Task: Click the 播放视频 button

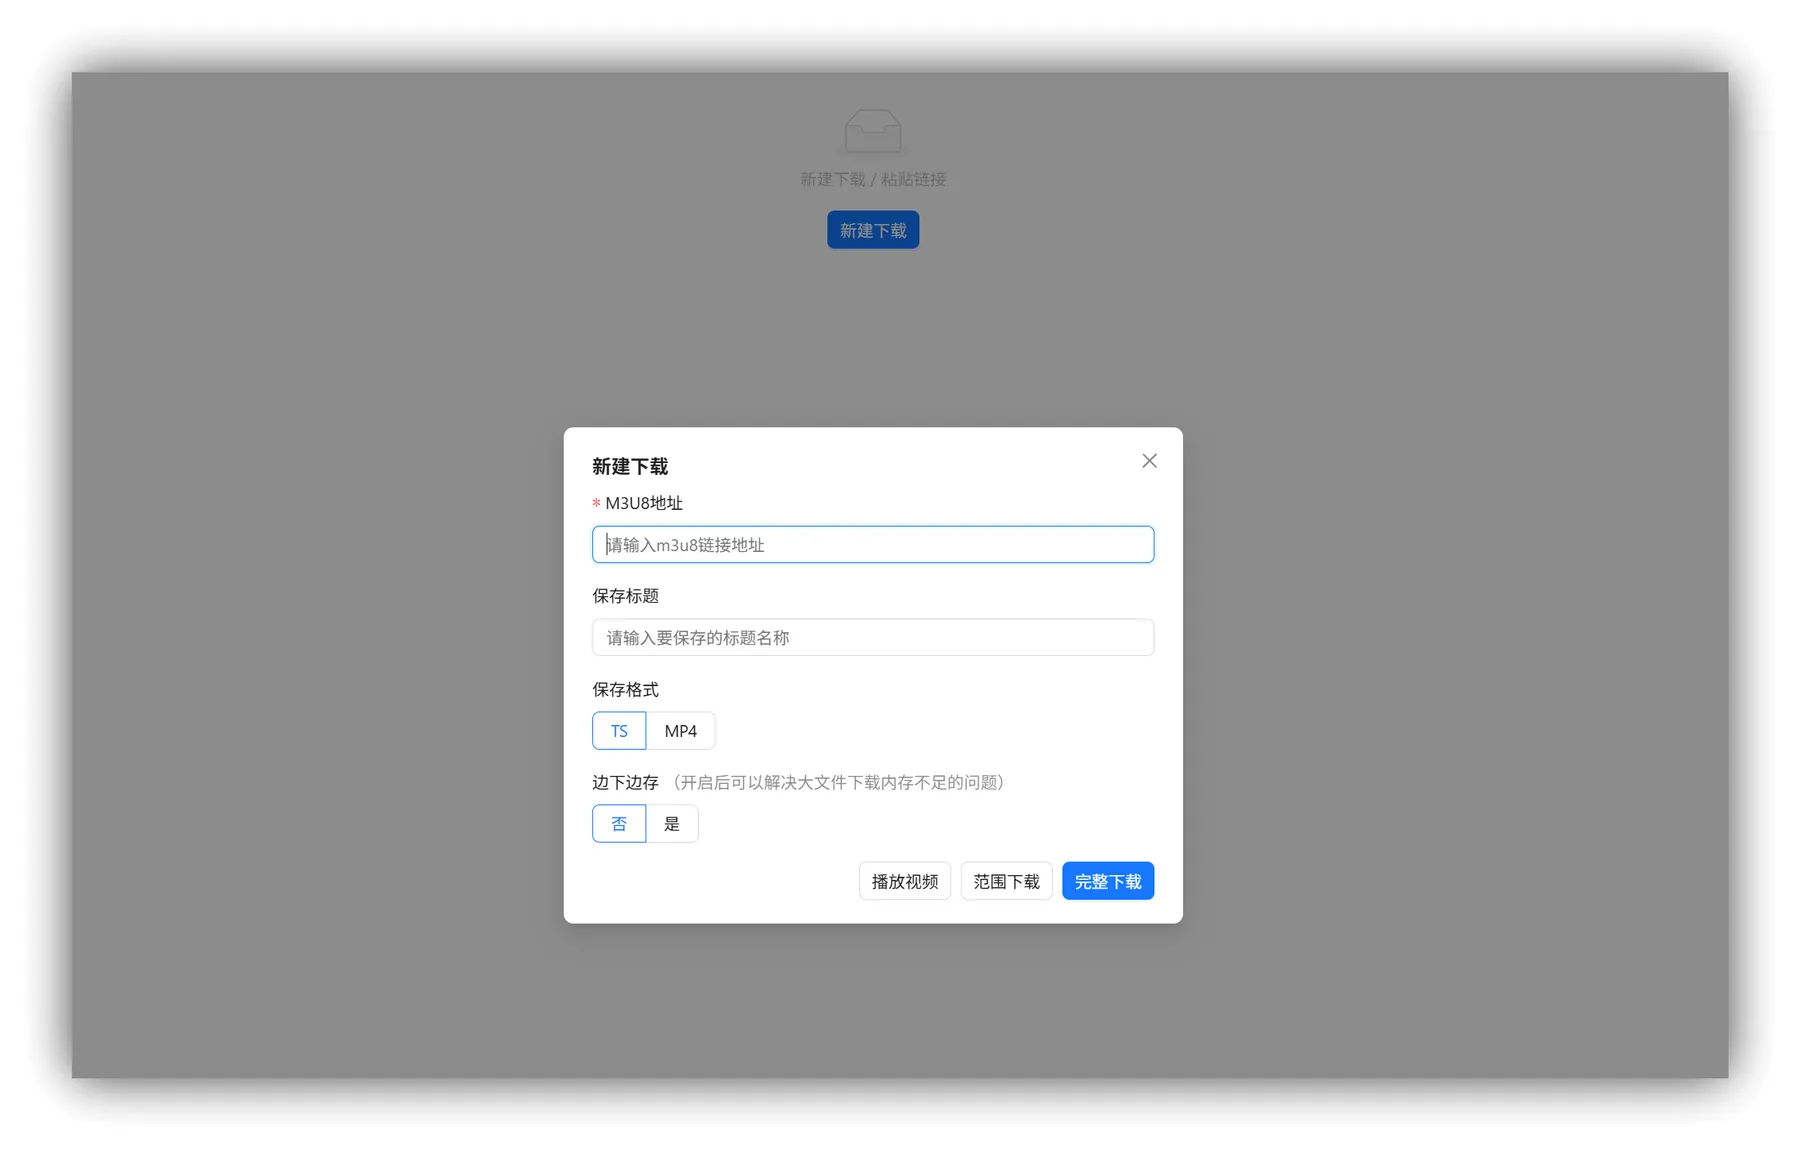Action: 904,881
